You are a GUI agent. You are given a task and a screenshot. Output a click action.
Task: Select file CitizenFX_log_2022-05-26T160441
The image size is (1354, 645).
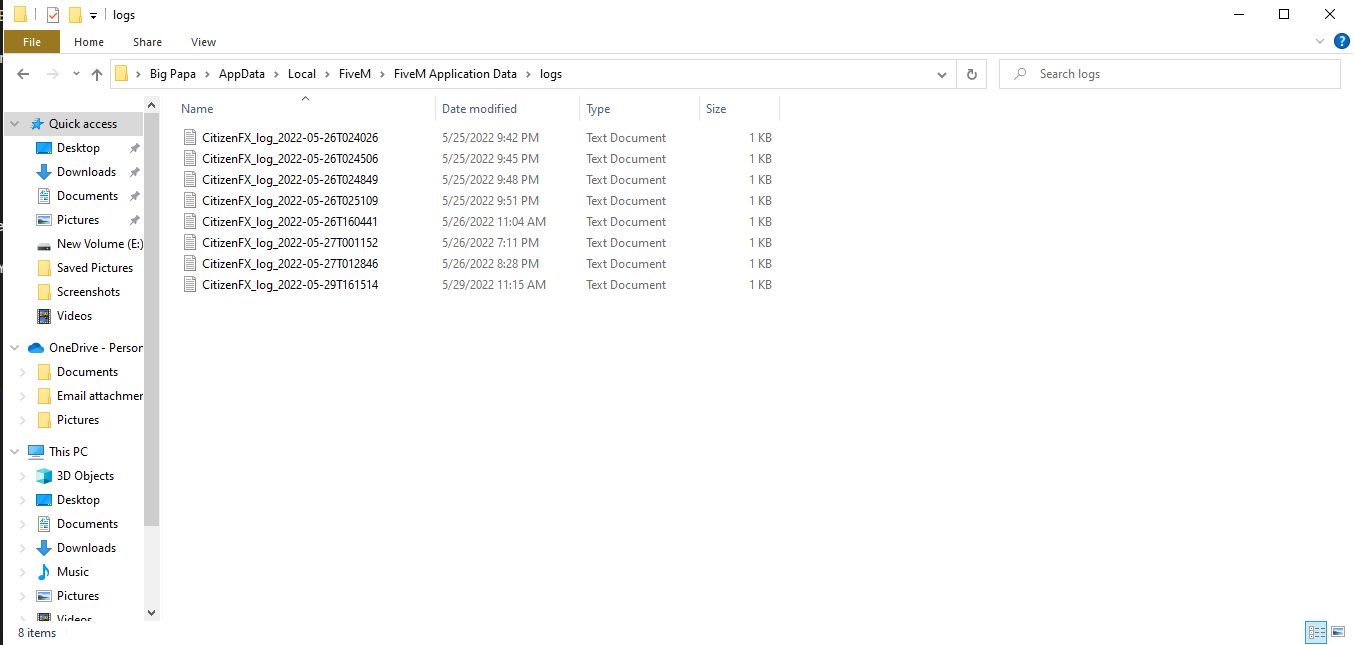[x=290, y=222]
